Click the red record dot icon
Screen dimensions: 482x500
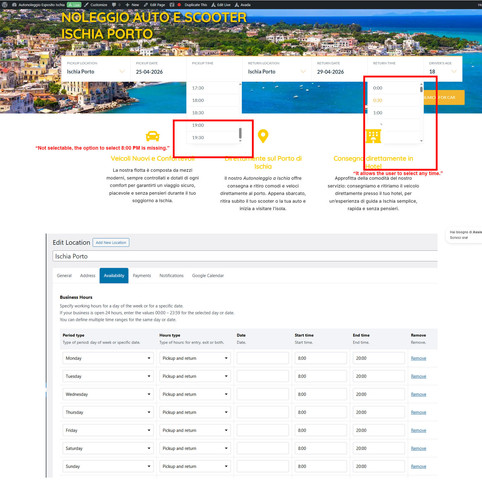click(x=179, y=5)
